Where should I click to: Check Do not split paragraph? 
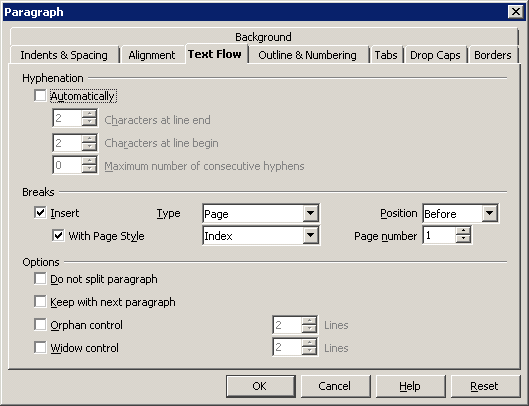(40, 279)
